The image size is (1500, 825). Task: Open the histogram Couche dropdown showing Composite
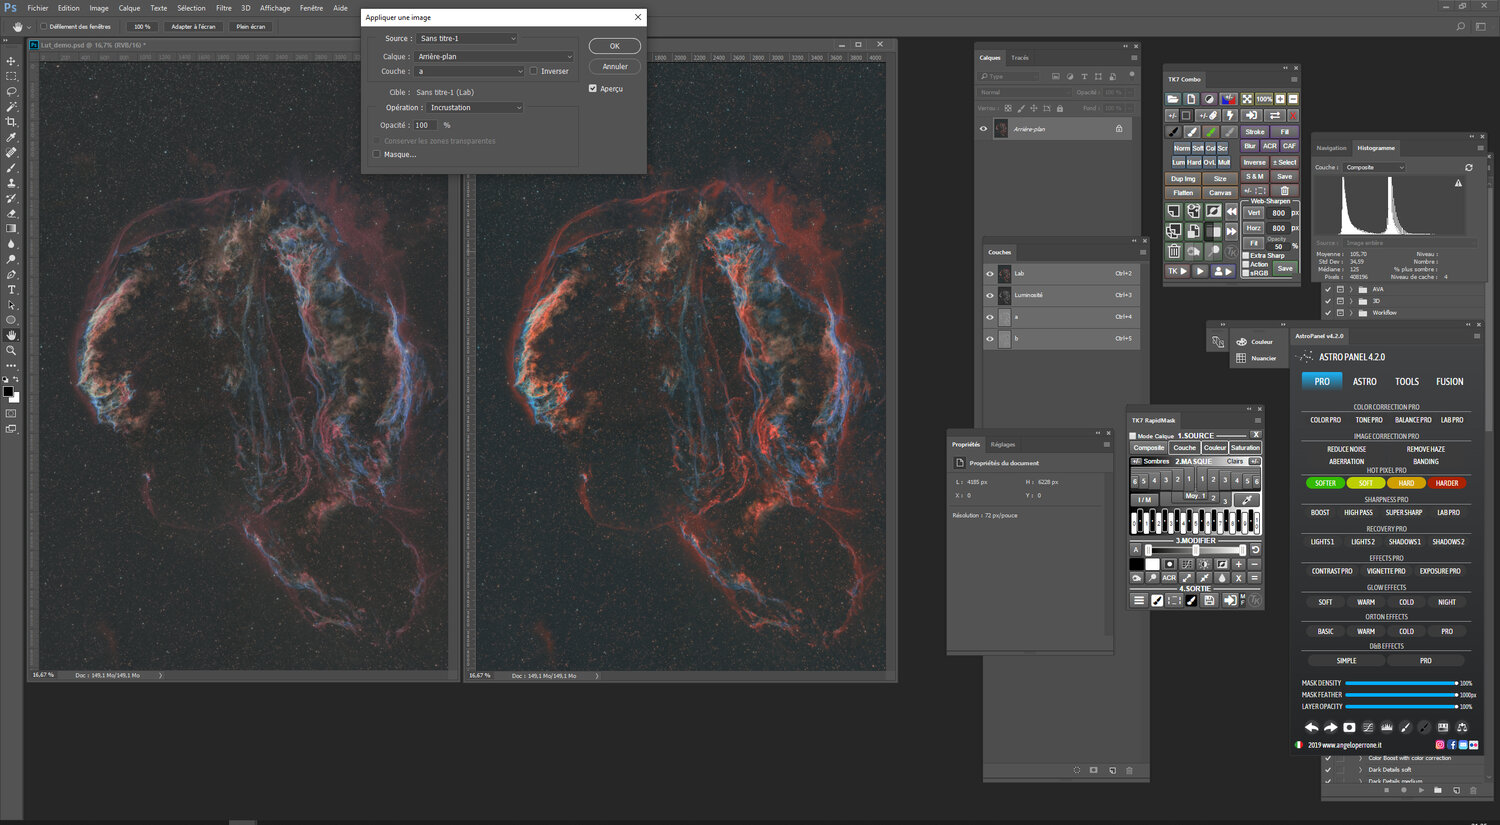tap(1372, 167)
